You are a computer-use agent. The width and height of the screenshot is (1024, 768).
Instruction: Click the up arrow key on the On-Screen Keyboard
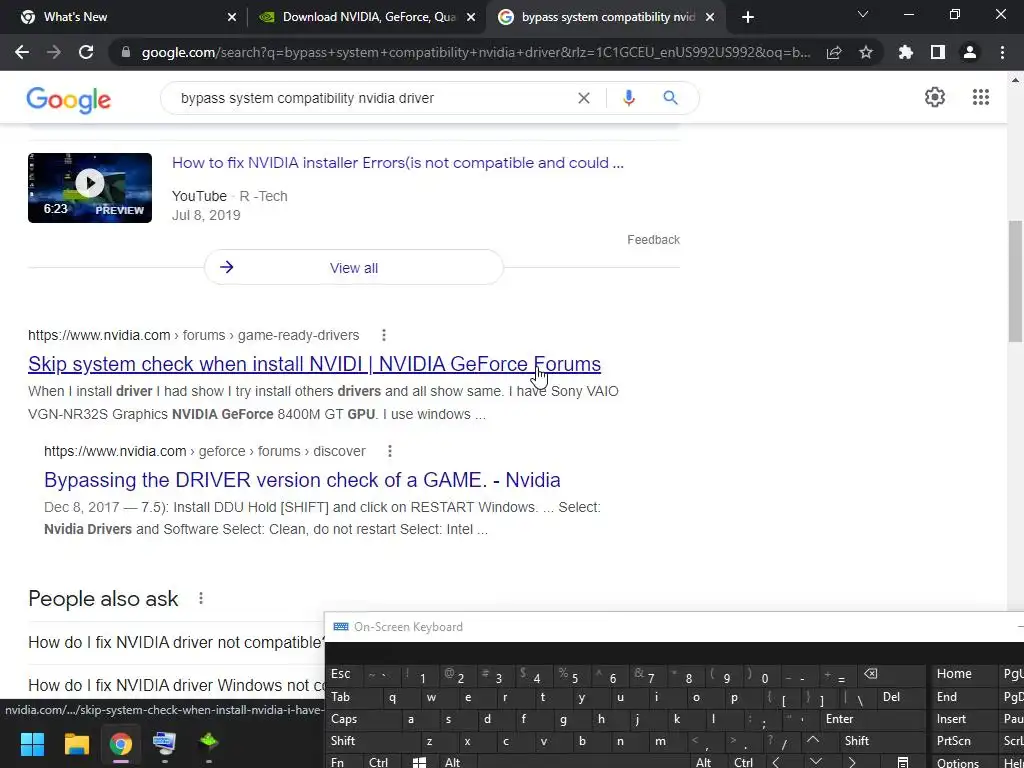[x=812, y=741]
